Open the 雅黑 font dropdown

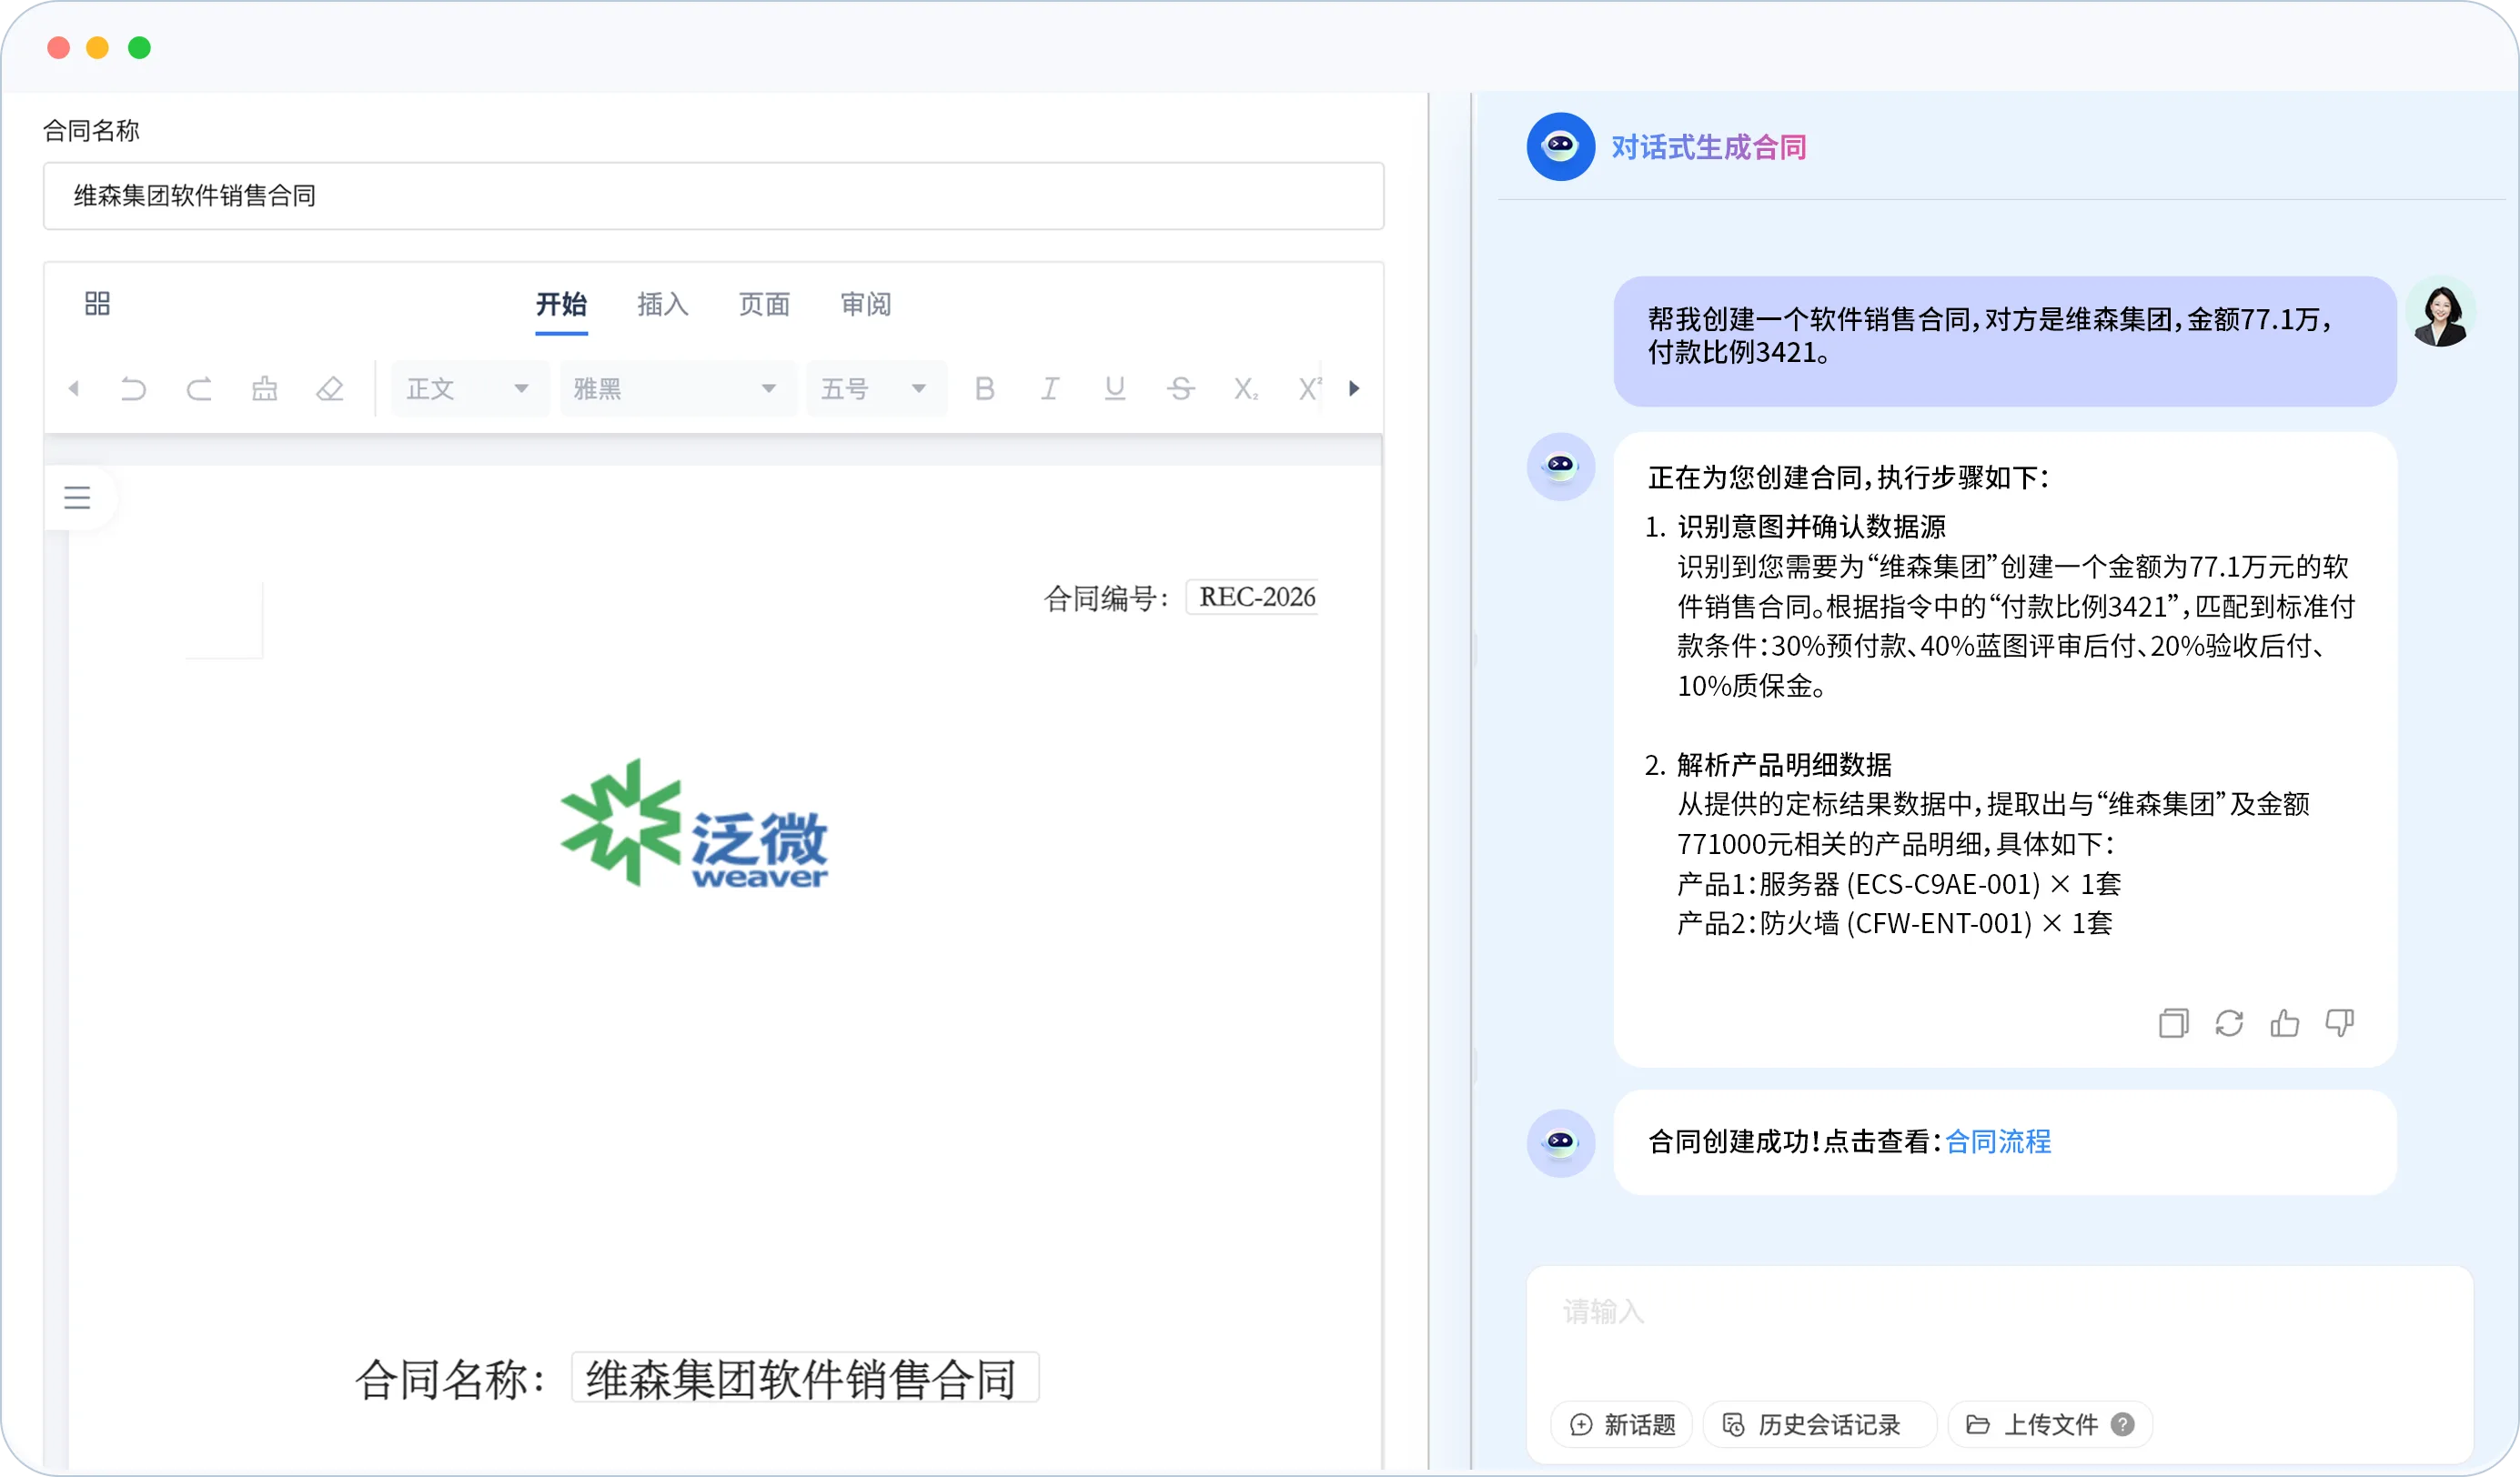[x=677, y=388]
